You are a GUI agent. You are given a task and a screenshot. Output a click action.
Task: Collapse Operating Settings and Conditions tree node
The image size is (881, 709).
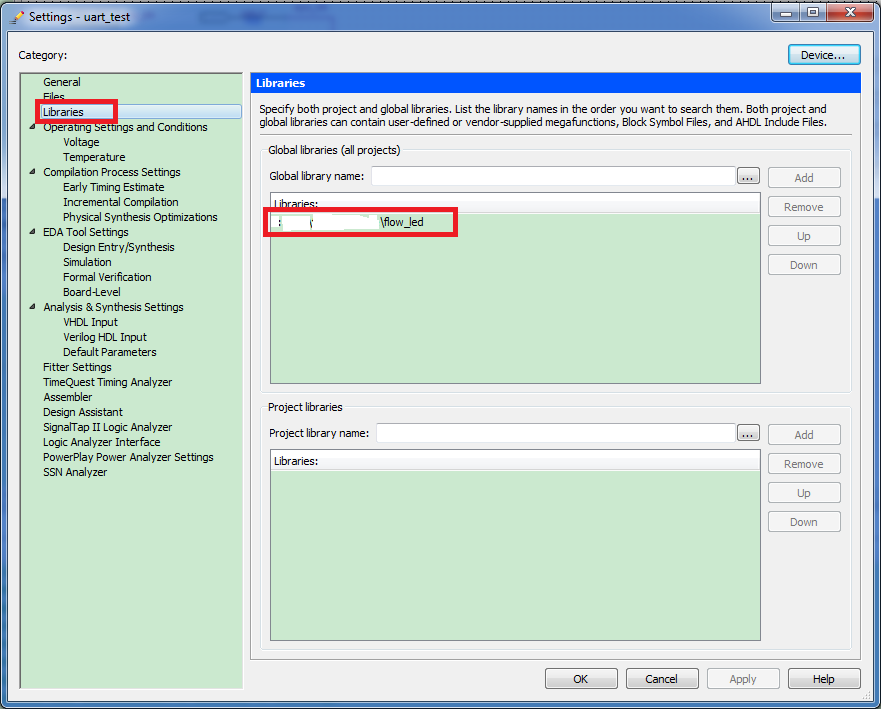click(33, 127)
